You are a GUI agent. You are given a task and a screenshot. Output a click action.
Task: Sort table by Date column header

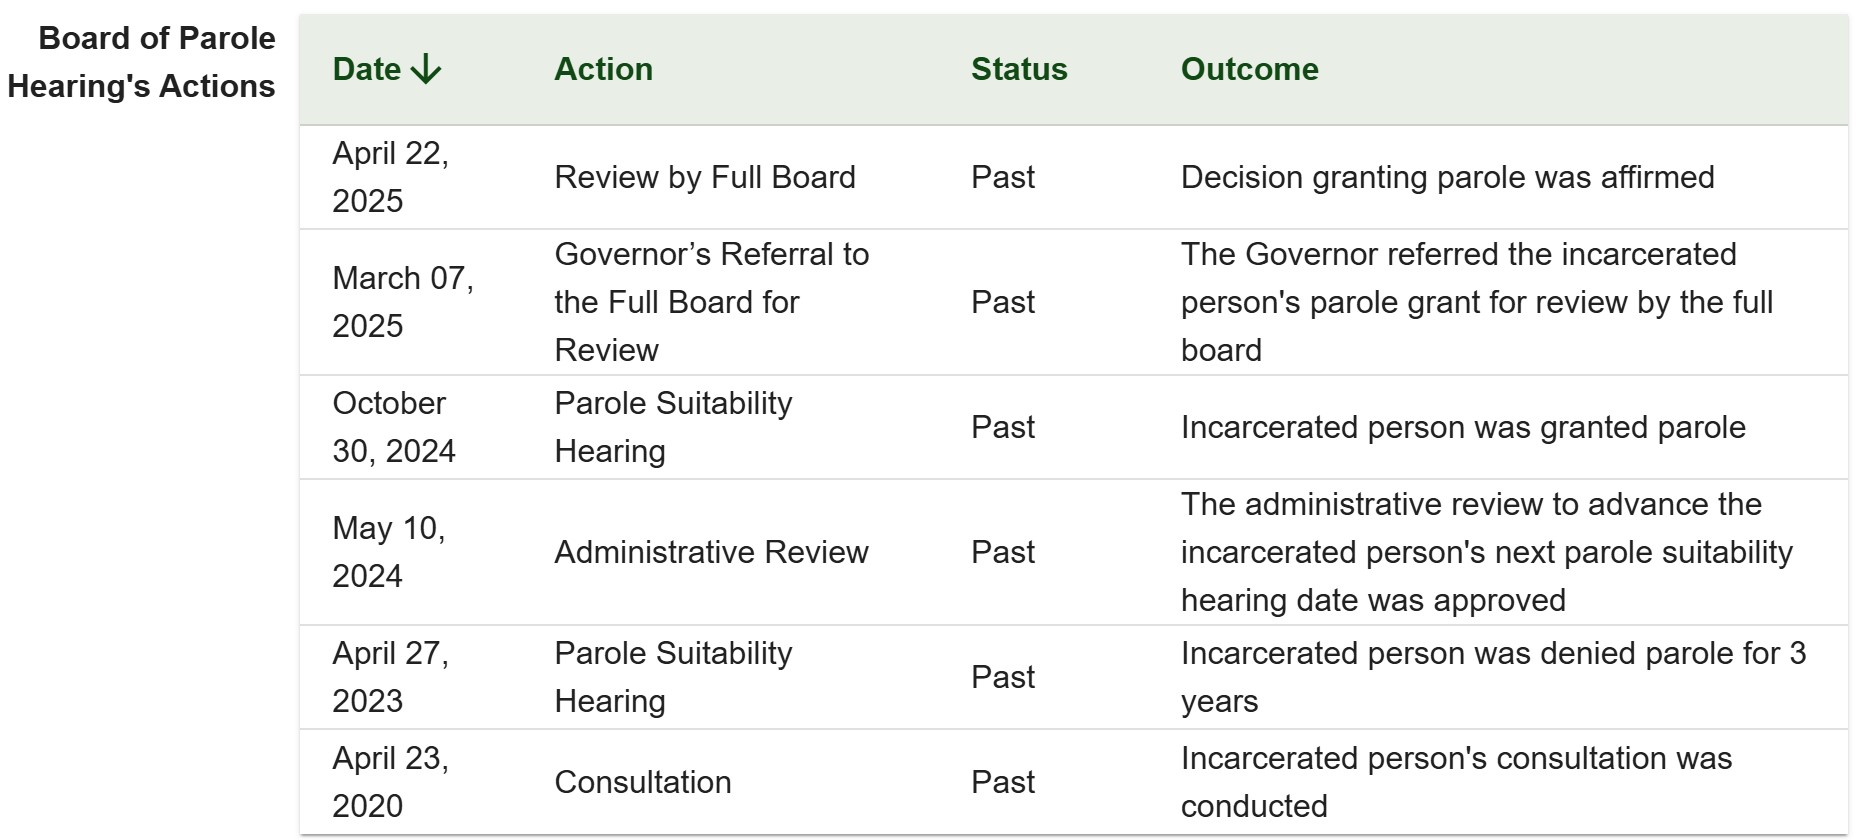pos(367,70)
